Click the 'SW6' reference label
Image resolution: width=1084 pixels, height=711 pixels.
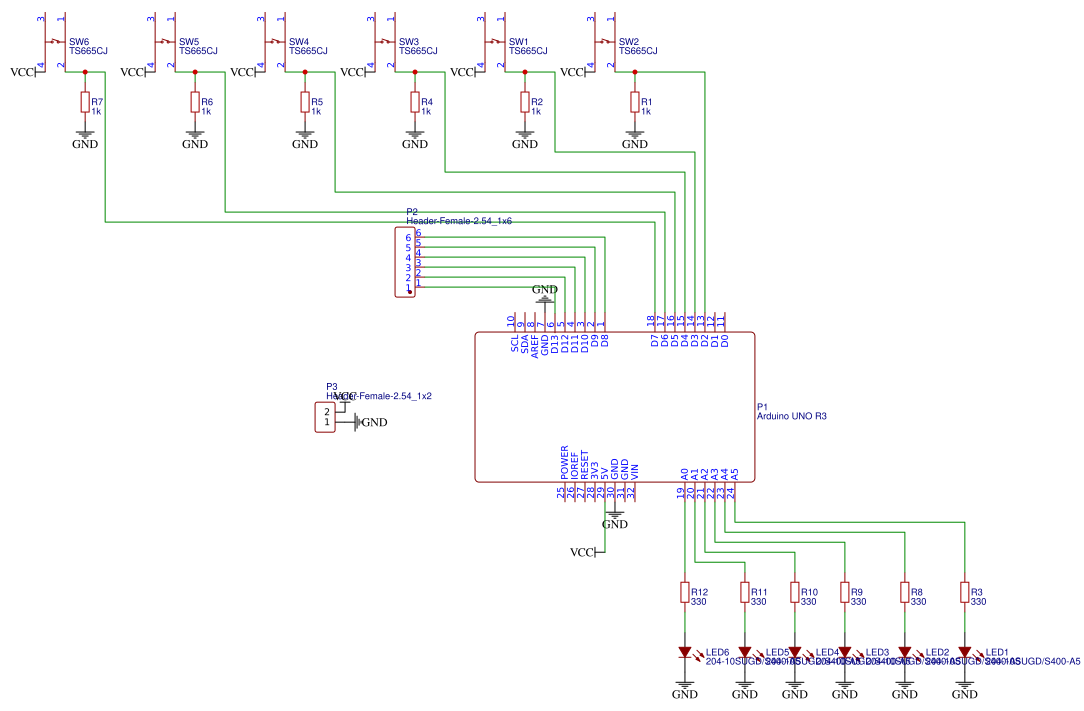coord(79,41)
